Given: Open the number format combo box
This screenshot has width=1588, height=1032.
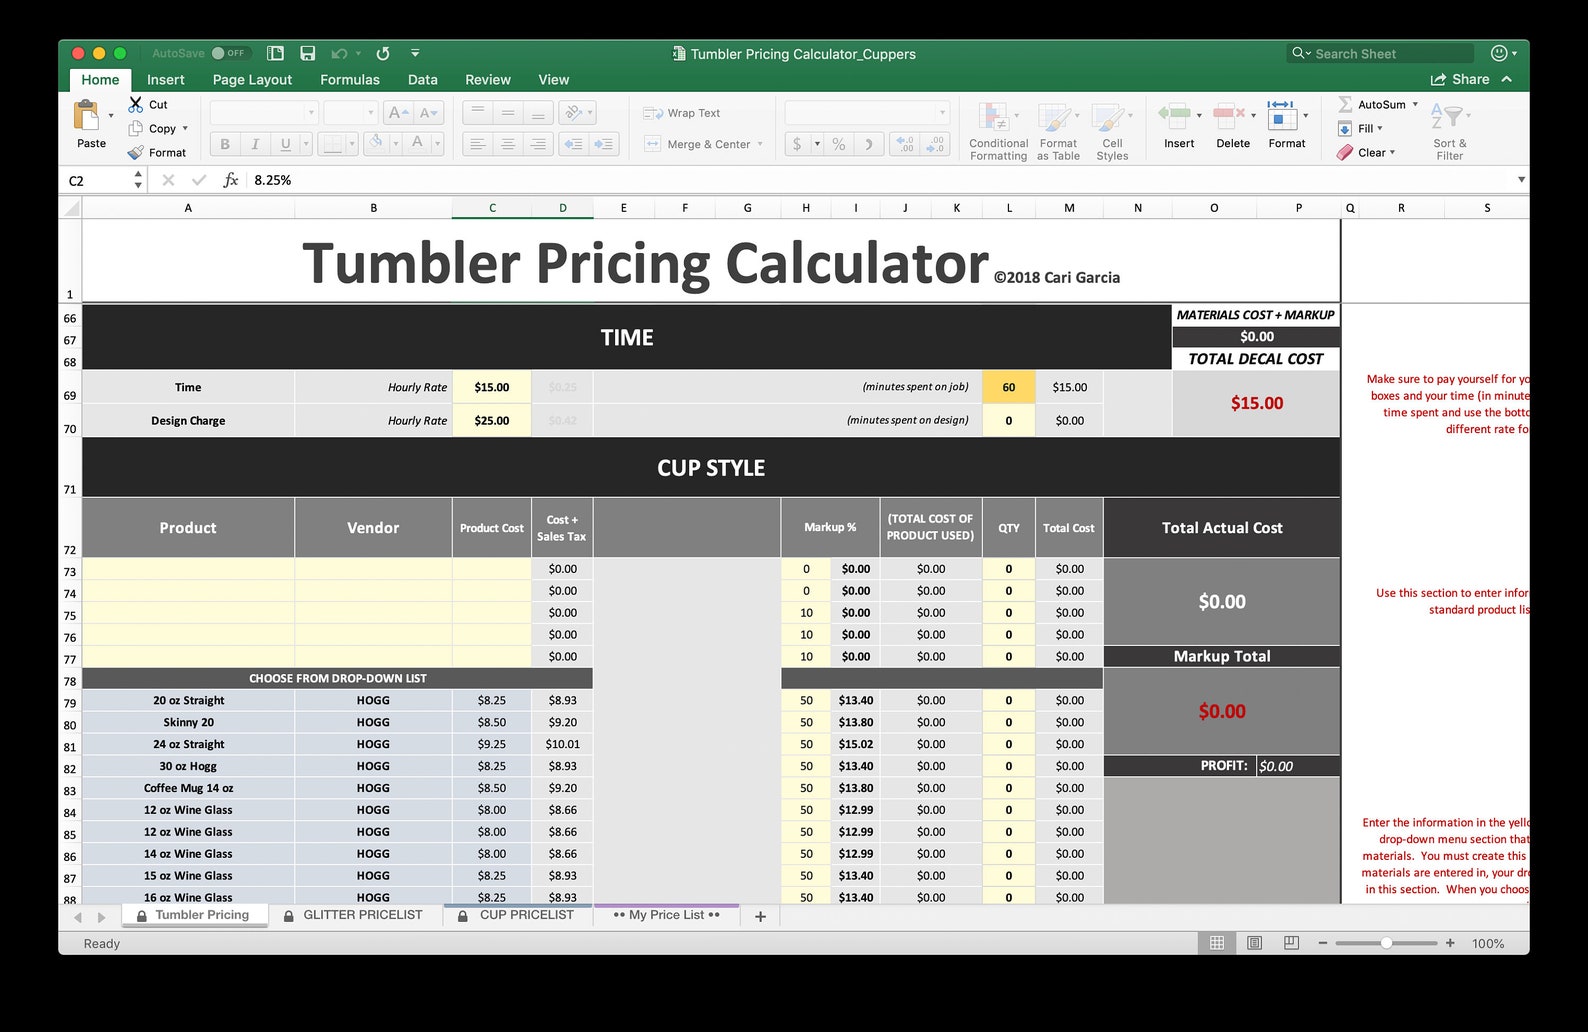Looking at the screenshot, I should click(866, 113).
